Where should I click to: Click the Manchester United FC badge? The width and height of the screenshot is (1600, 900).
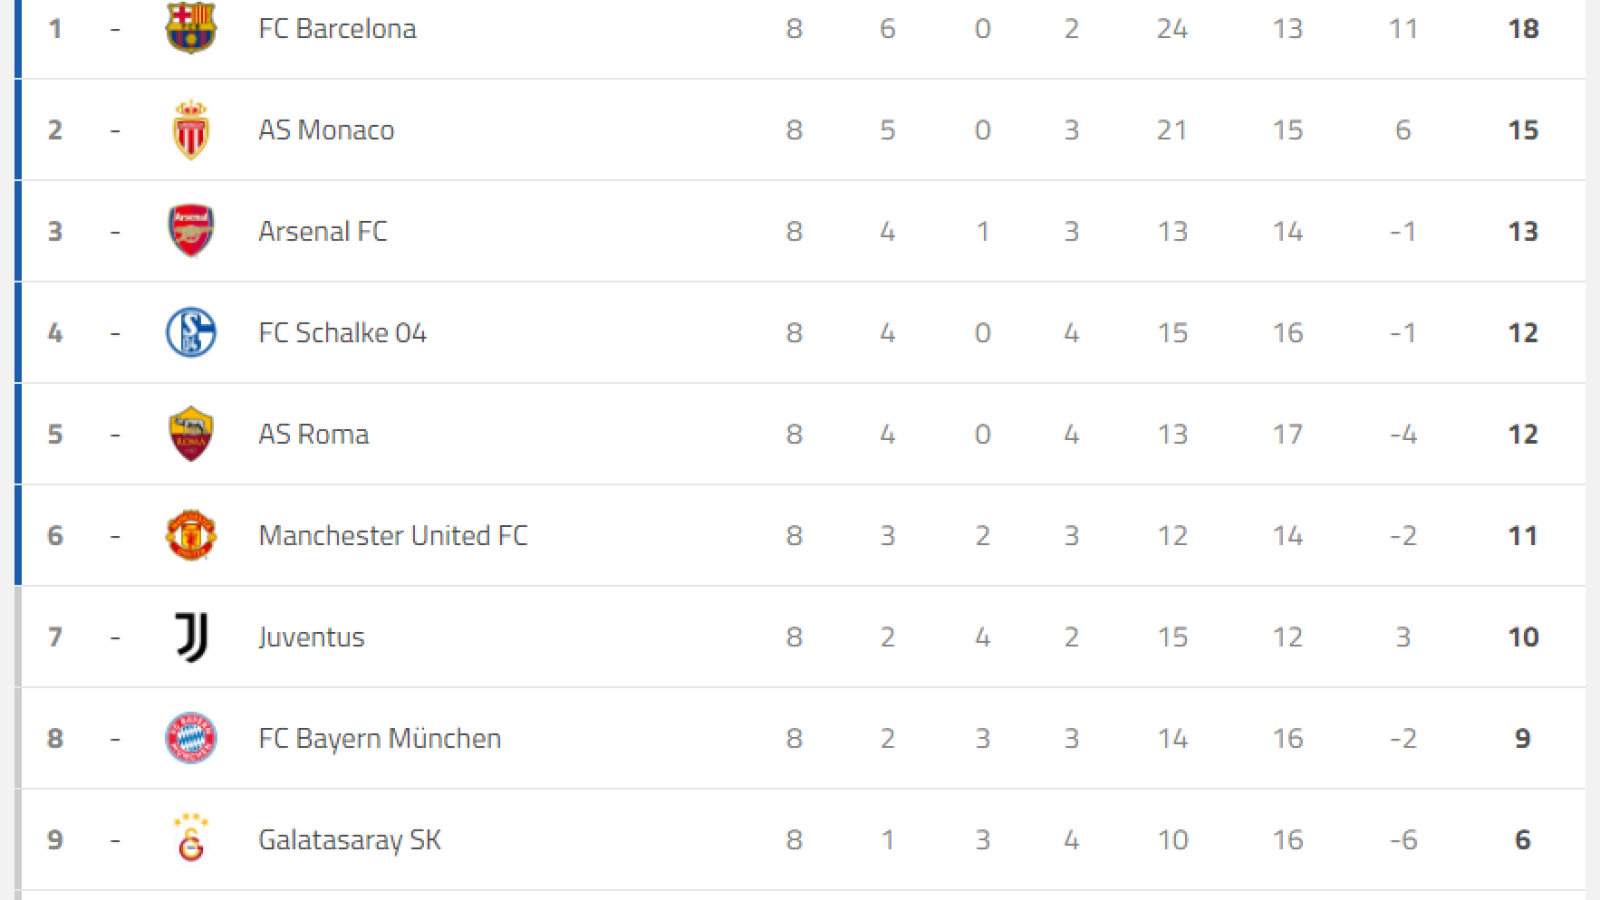191,535
